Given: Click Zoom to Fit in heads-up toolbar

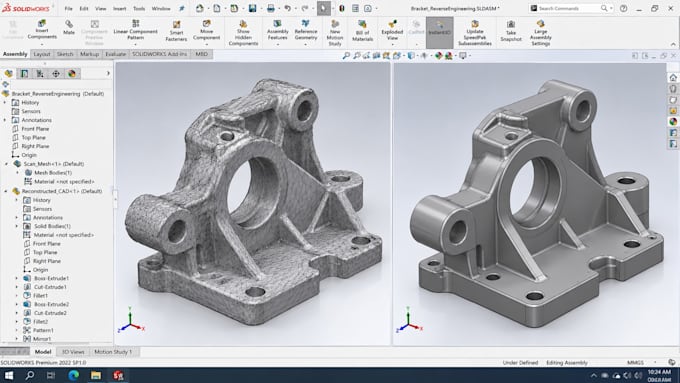Looking at the screenshot, I should [x=346, y=56].
